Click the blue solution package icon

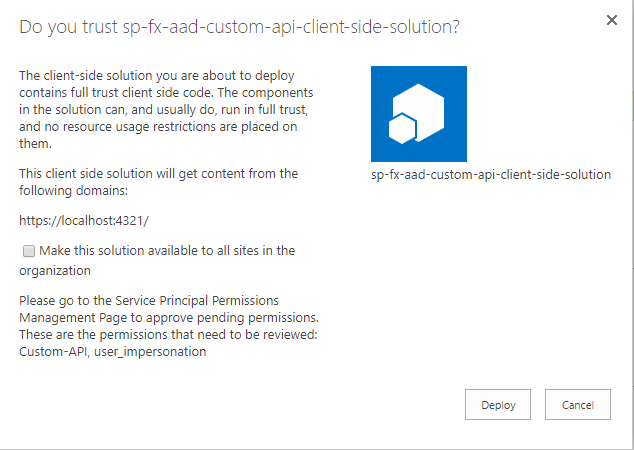point(419,114)
